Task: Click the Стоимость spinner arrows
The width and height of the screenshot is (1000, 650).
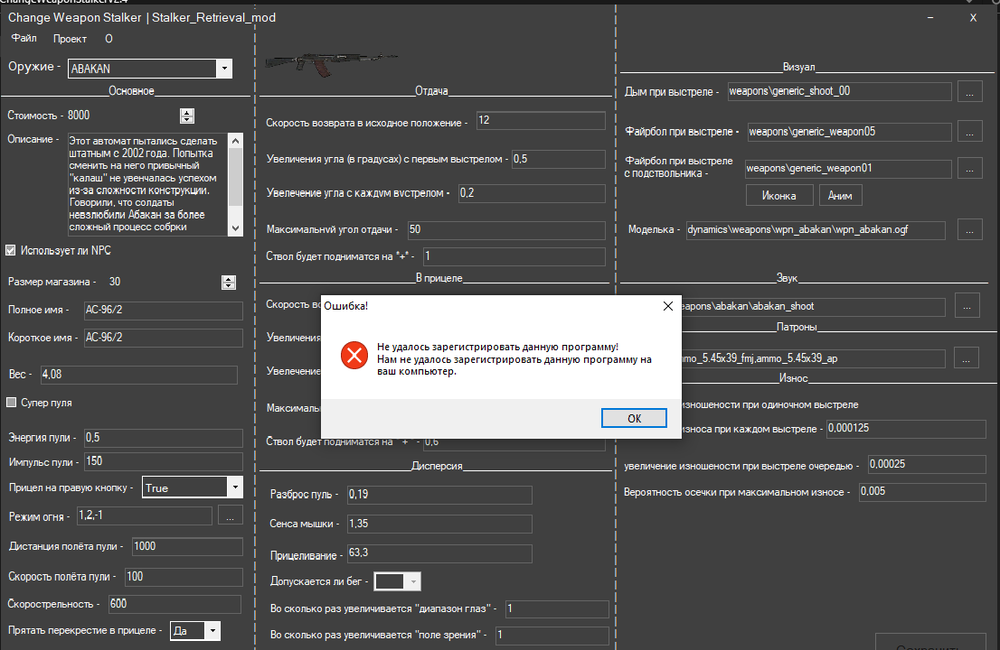Action: (187, 116)
